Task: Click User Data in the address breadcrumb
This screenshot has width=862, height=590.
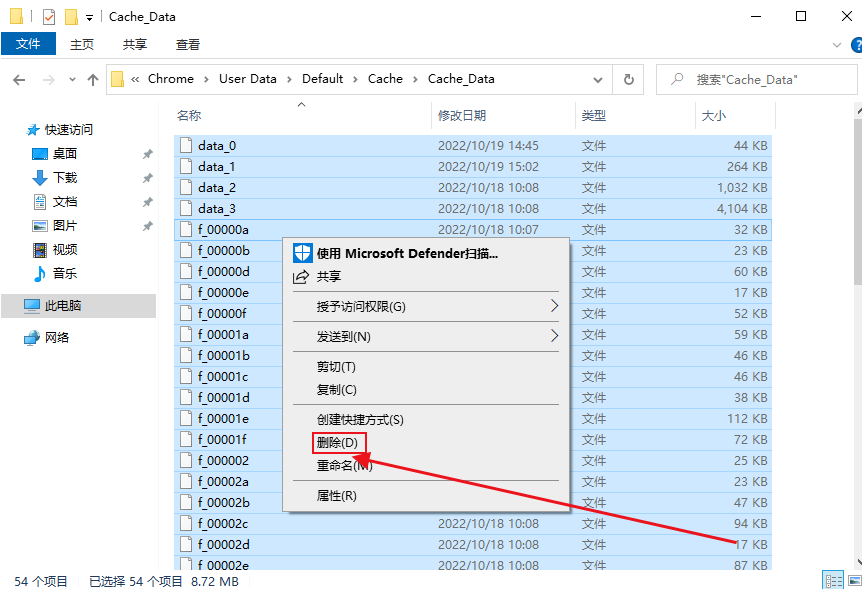Action: click(247, 79)
